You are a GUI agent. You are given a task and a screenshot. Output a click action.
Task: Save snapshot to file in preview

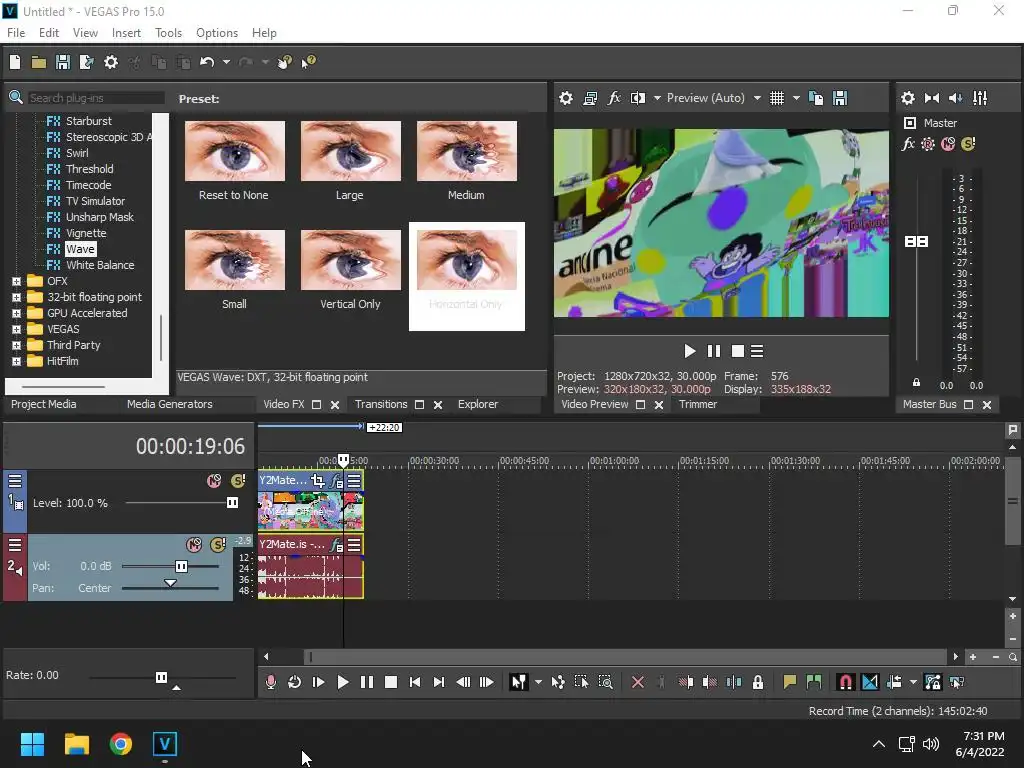coord(840,98)
